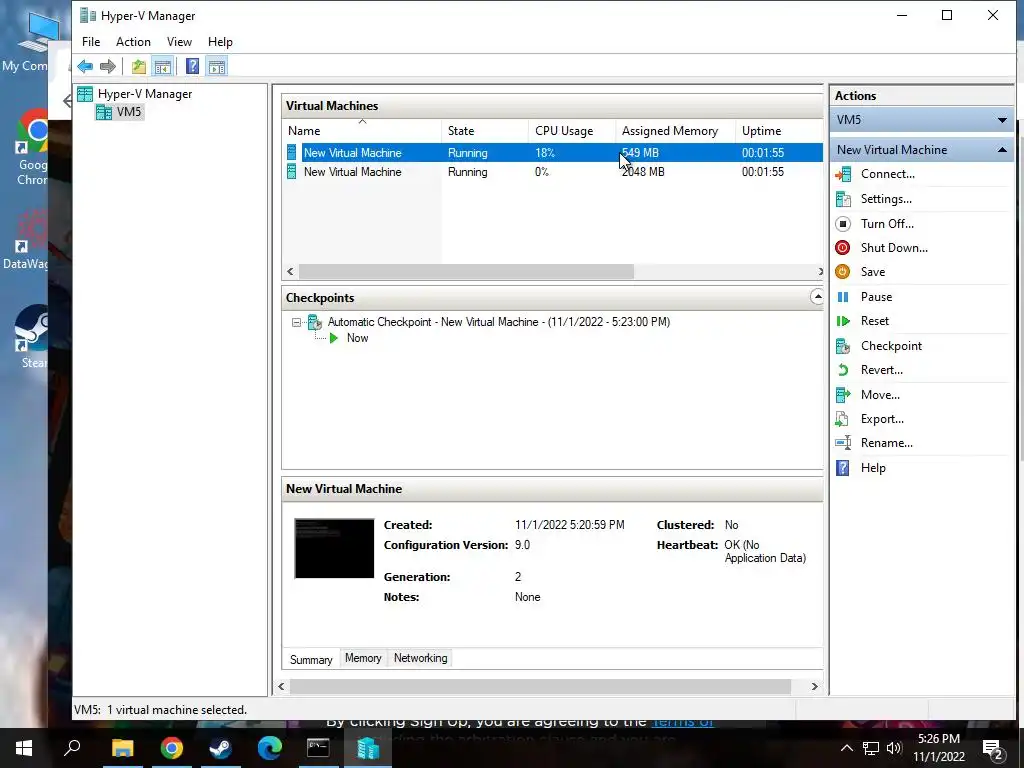This screenshot has width=1024, height=768.
Task: Open Command Prompt from the taskbar
Action: (x=318, y=748)
